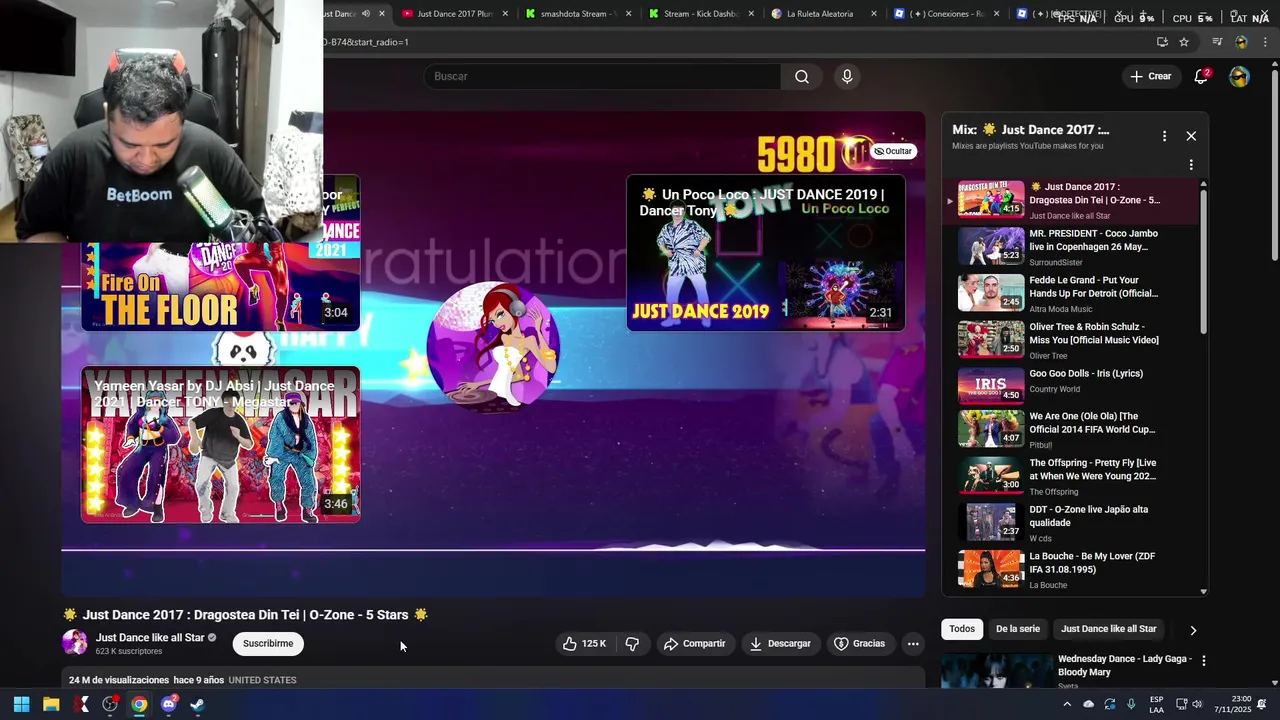Open options for Wednesday Dance suggestion
This screenshot has width=1280, height=720.
point(1204,661)
